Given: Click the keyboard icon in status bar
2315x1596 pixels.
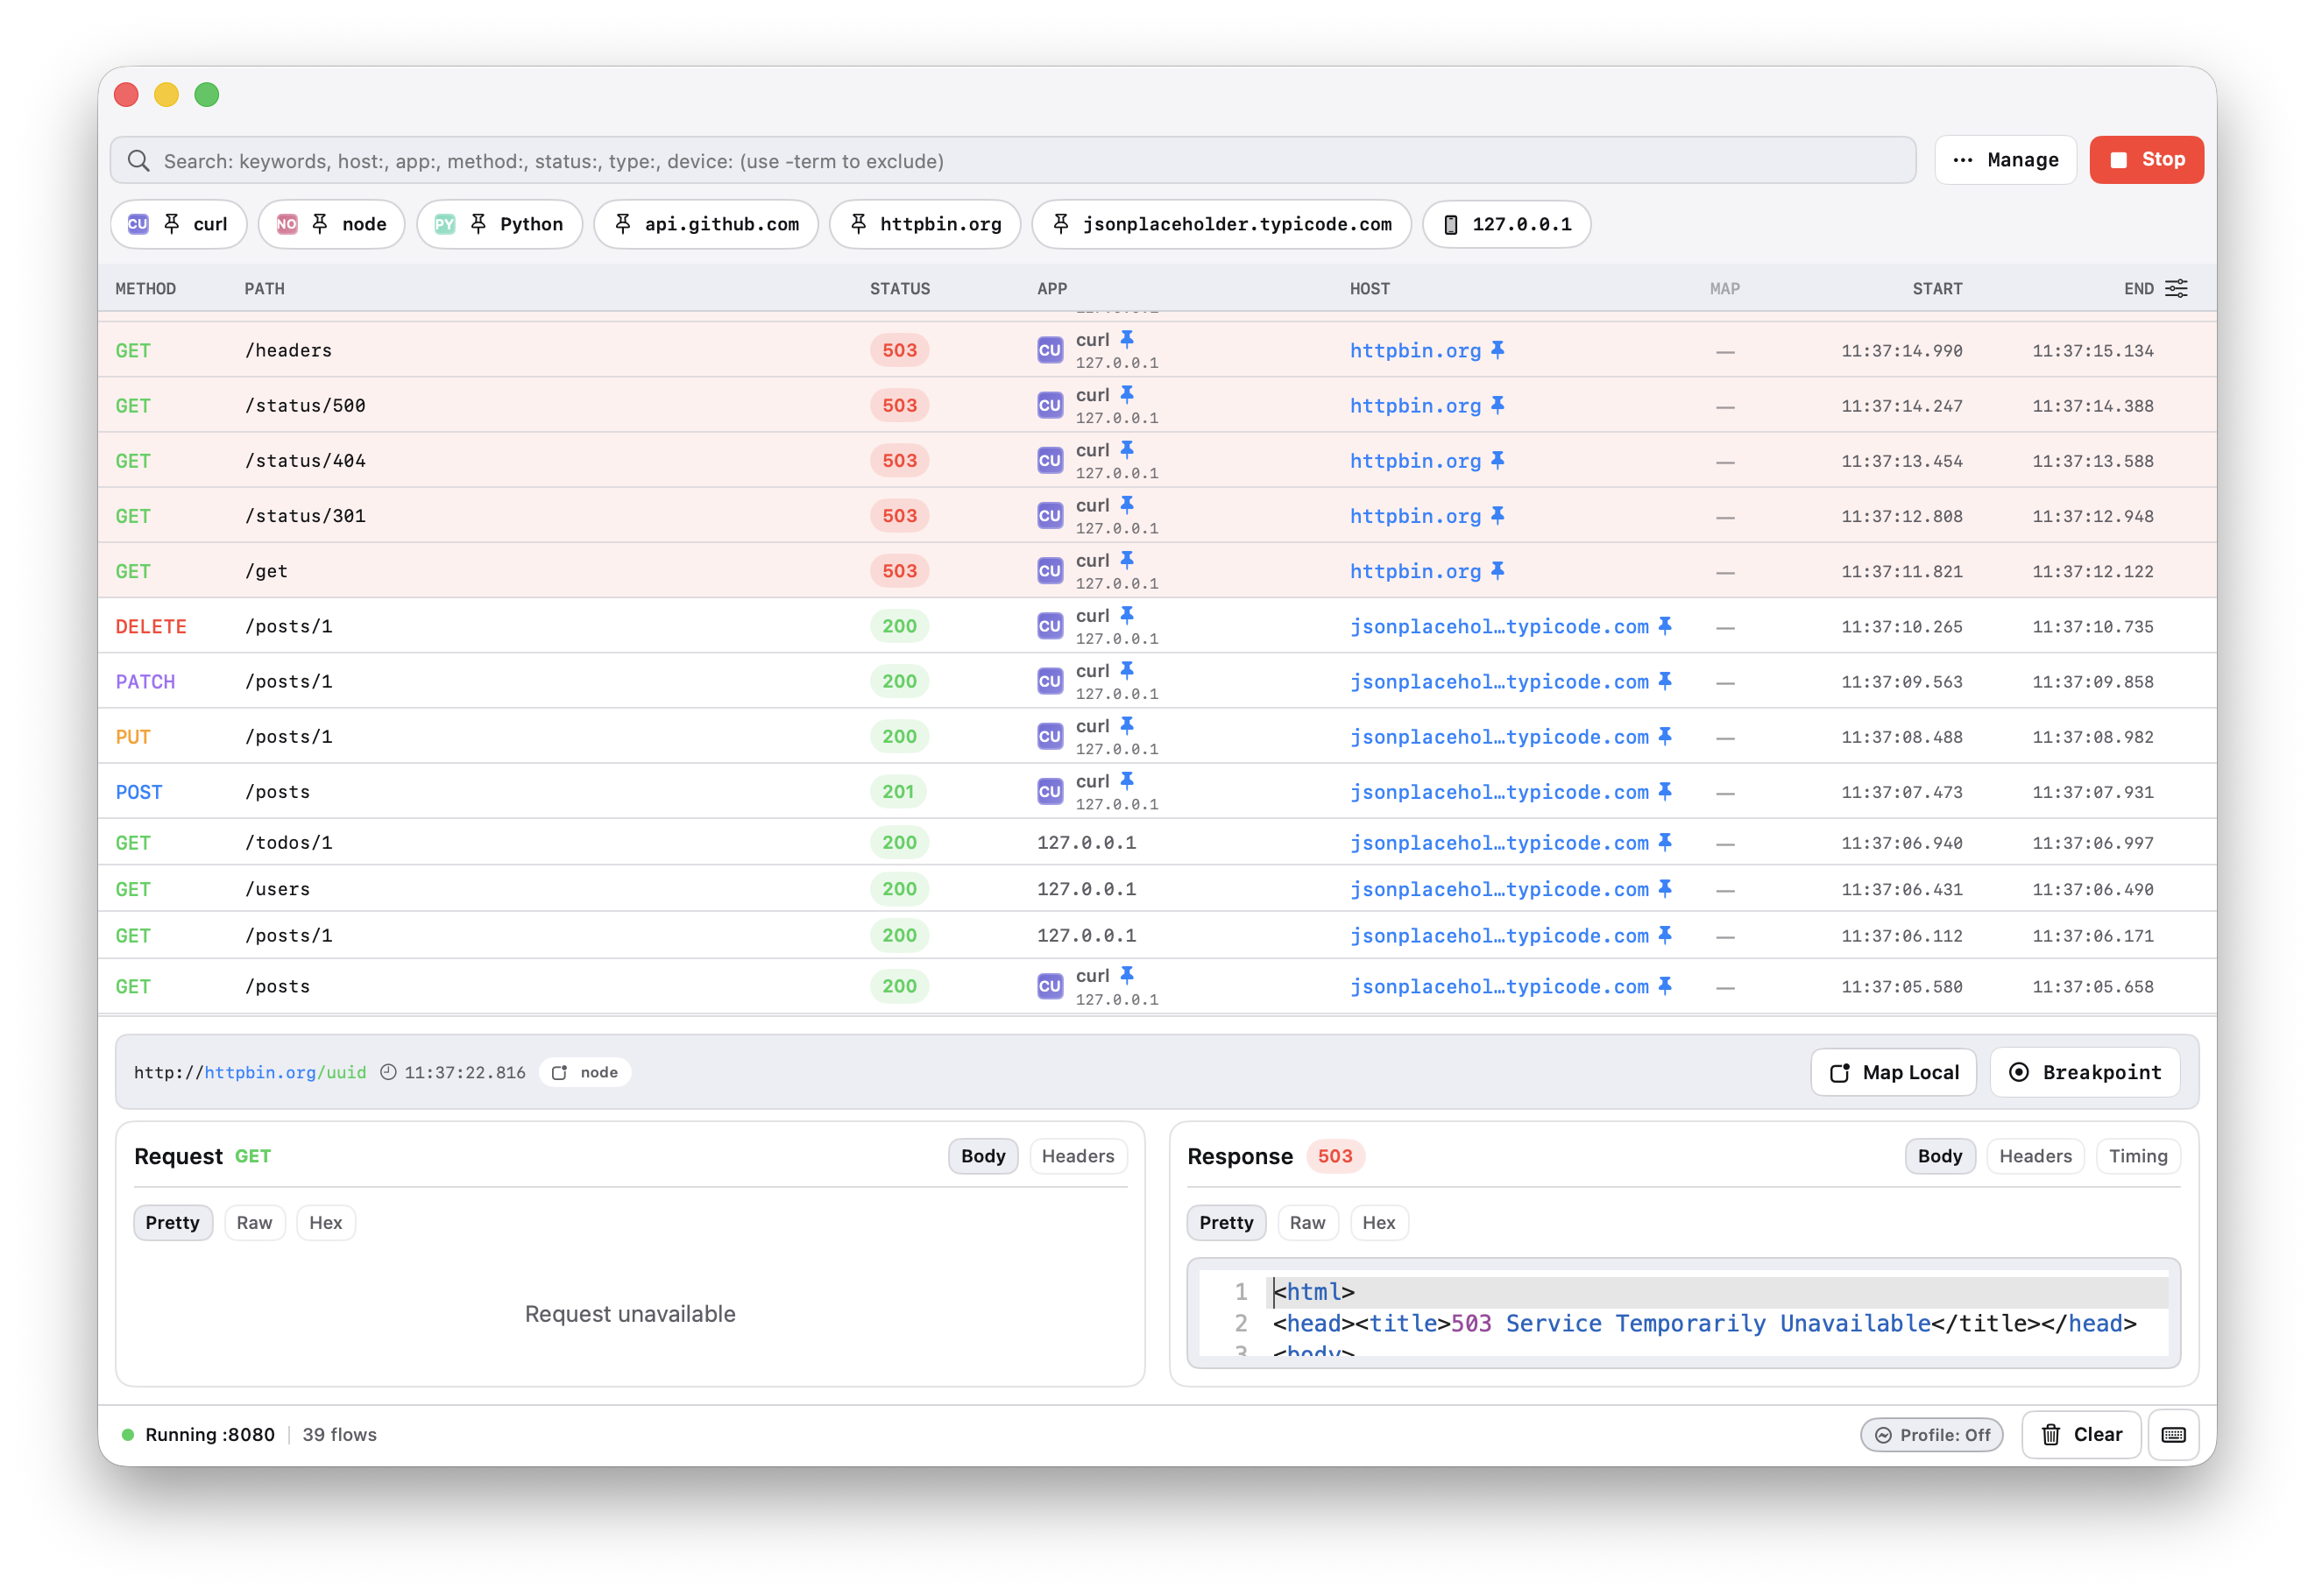Looking at the screenshot, I should [2173, 1435].
